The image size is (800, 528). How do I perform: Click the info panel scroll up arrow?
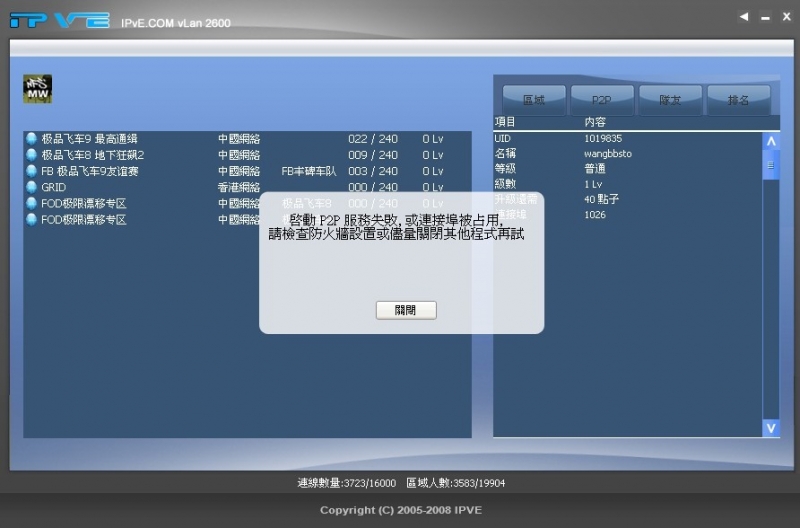[x=771, y=141]
